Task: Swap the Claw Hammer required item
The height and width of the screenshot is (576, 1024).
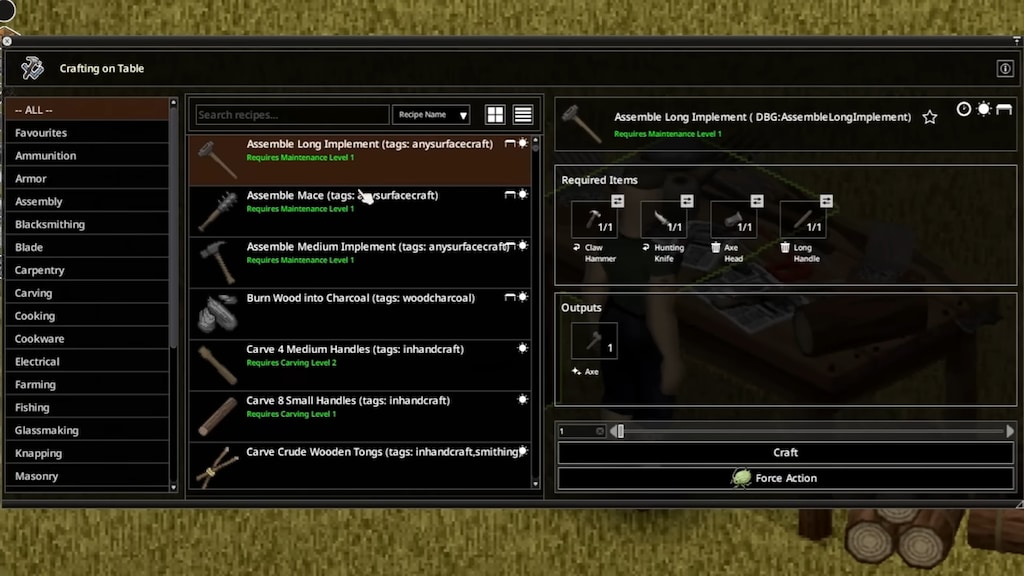Action: 617,201
